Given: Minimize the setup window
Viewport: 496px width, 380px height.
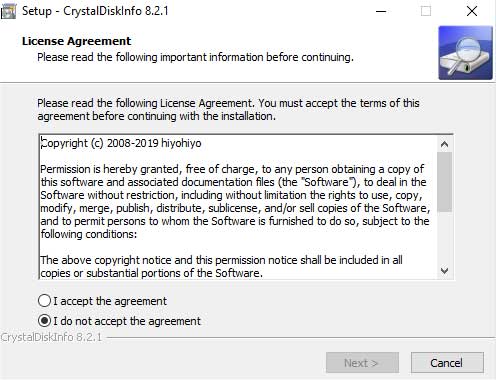Looking at the screenshot, I should coord(381,11).
